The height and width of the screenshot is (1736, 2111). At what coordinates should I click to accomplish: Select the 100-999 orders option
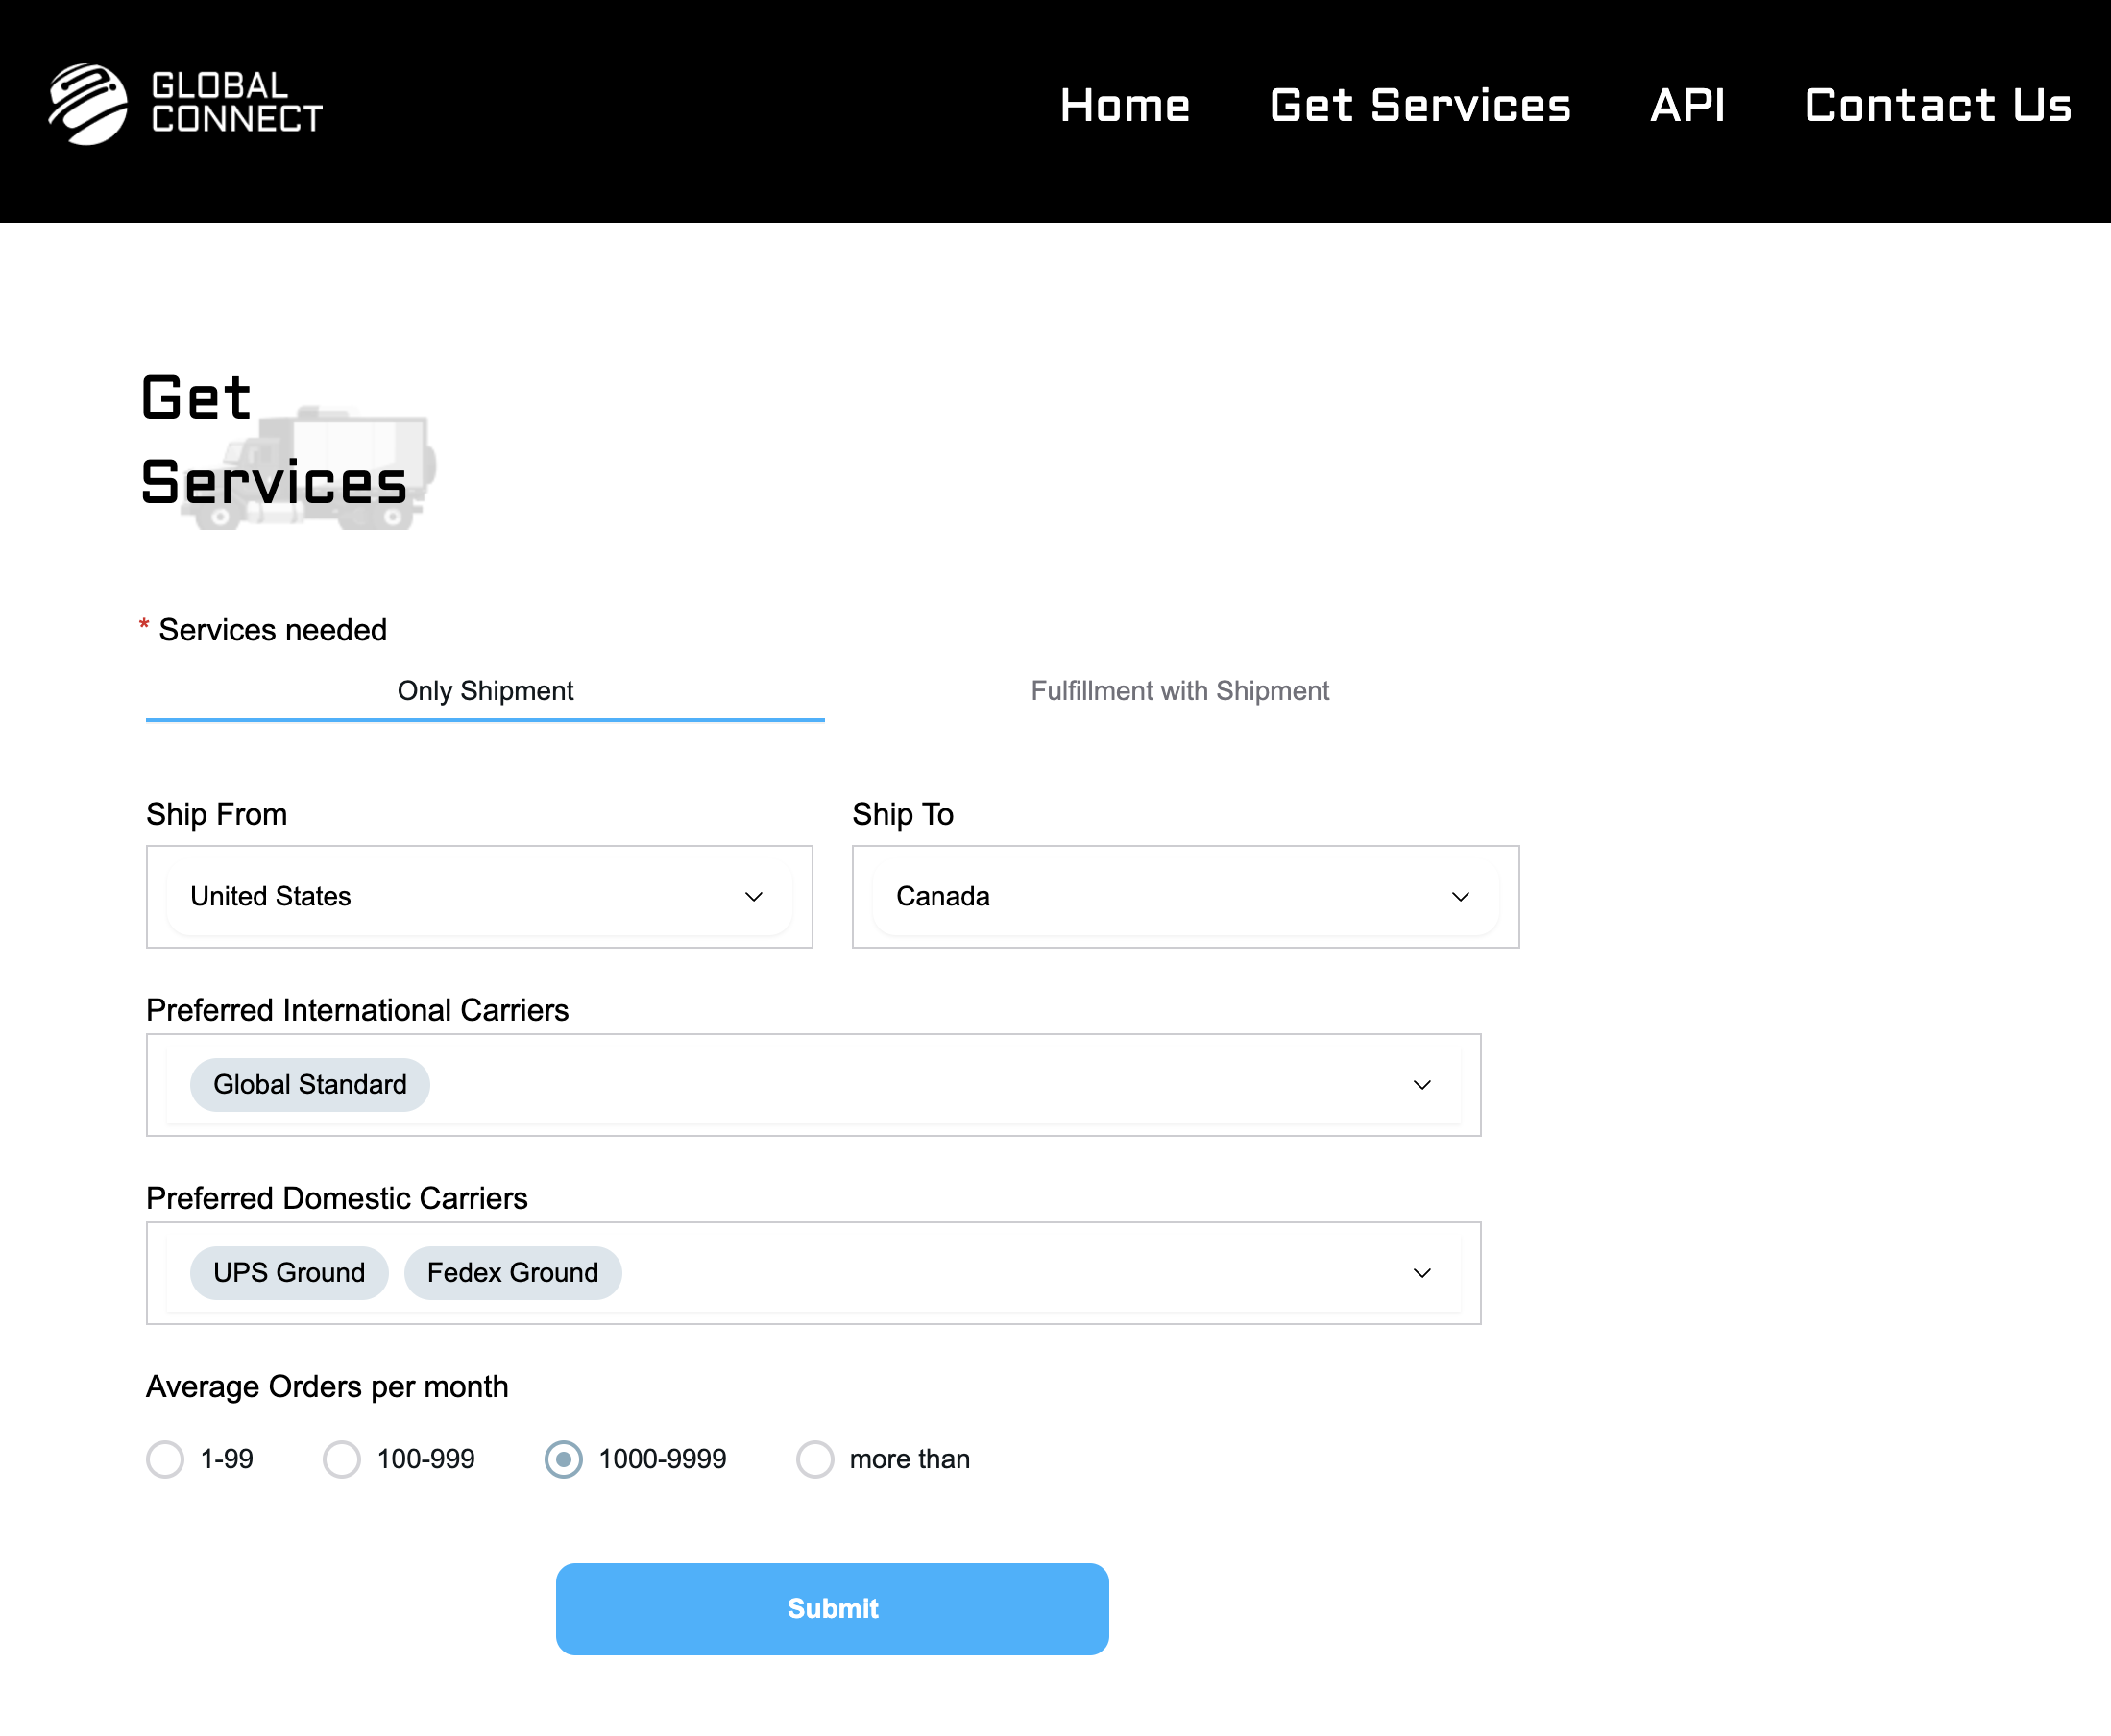click(x=341, y=1459)
